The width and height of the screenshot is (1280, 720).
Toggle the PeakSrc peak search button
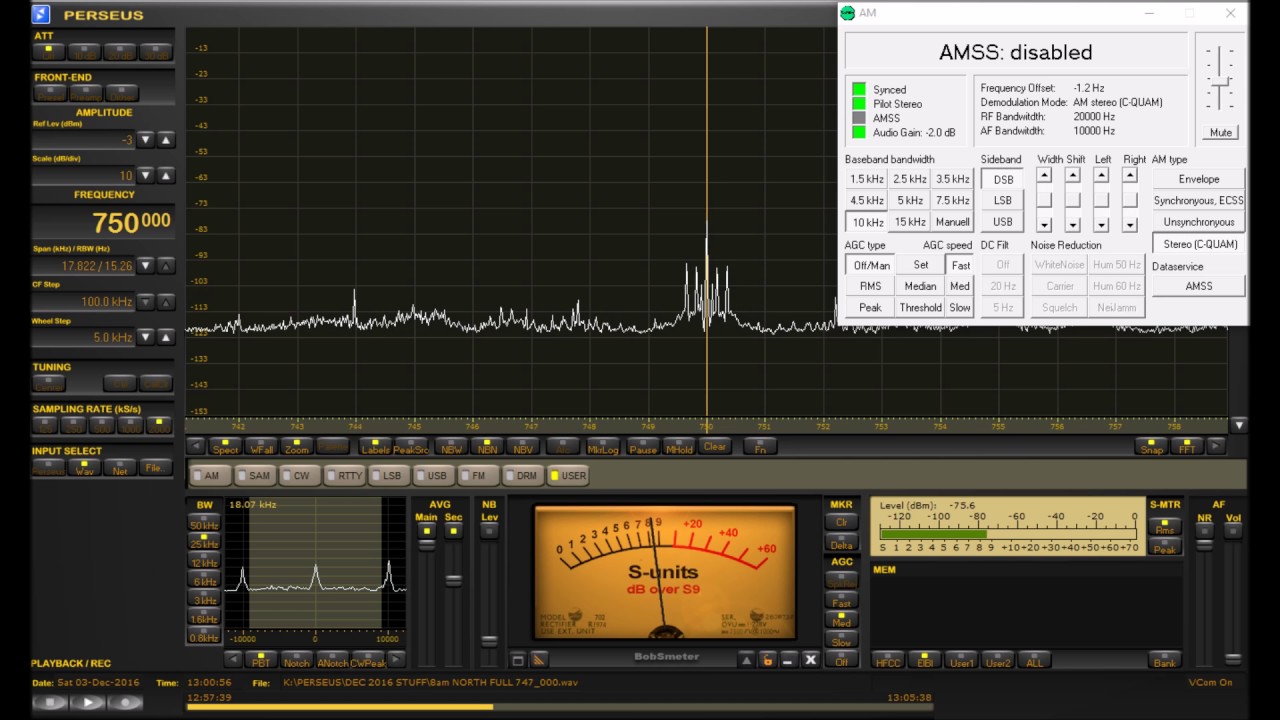[x=411, y=447]
